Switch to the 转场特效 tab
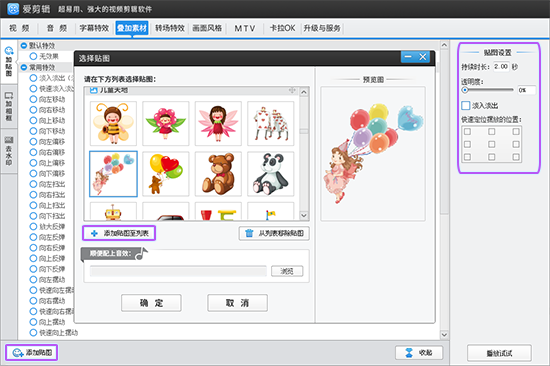This screenshot has height=366, width=550. click(170, 28)
